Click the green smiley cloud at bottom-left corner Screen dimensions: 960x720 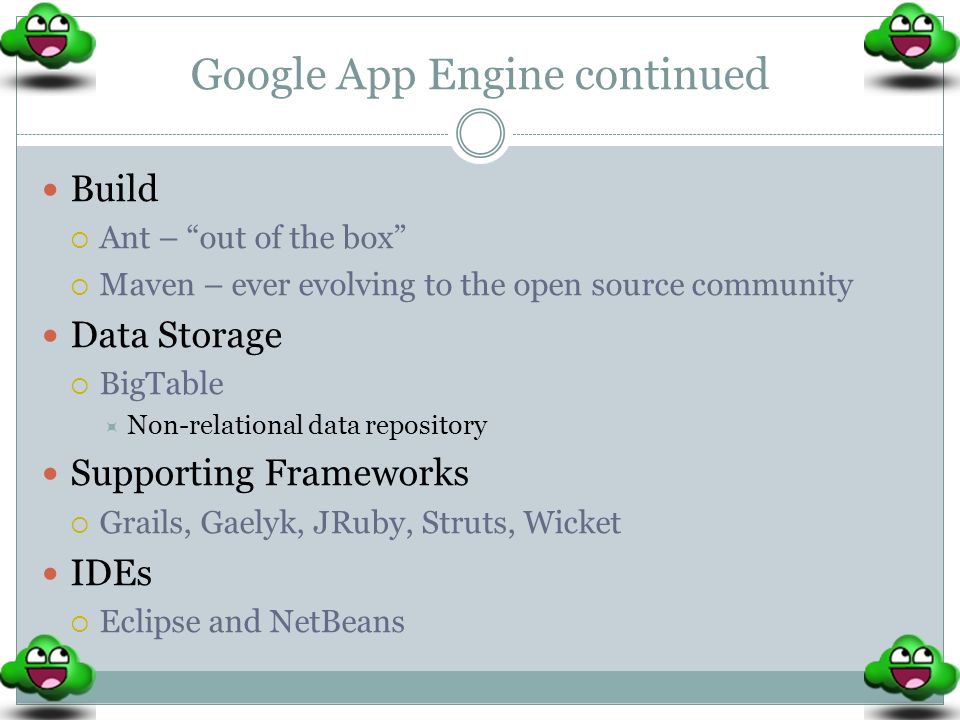48,667
